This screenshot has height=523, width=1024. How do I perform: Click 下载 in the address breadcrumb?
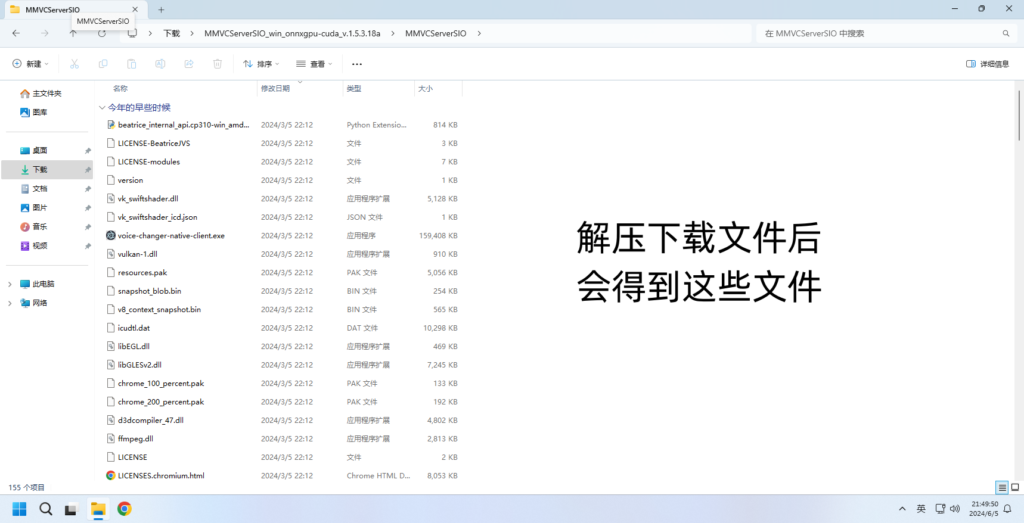(172, 33)
